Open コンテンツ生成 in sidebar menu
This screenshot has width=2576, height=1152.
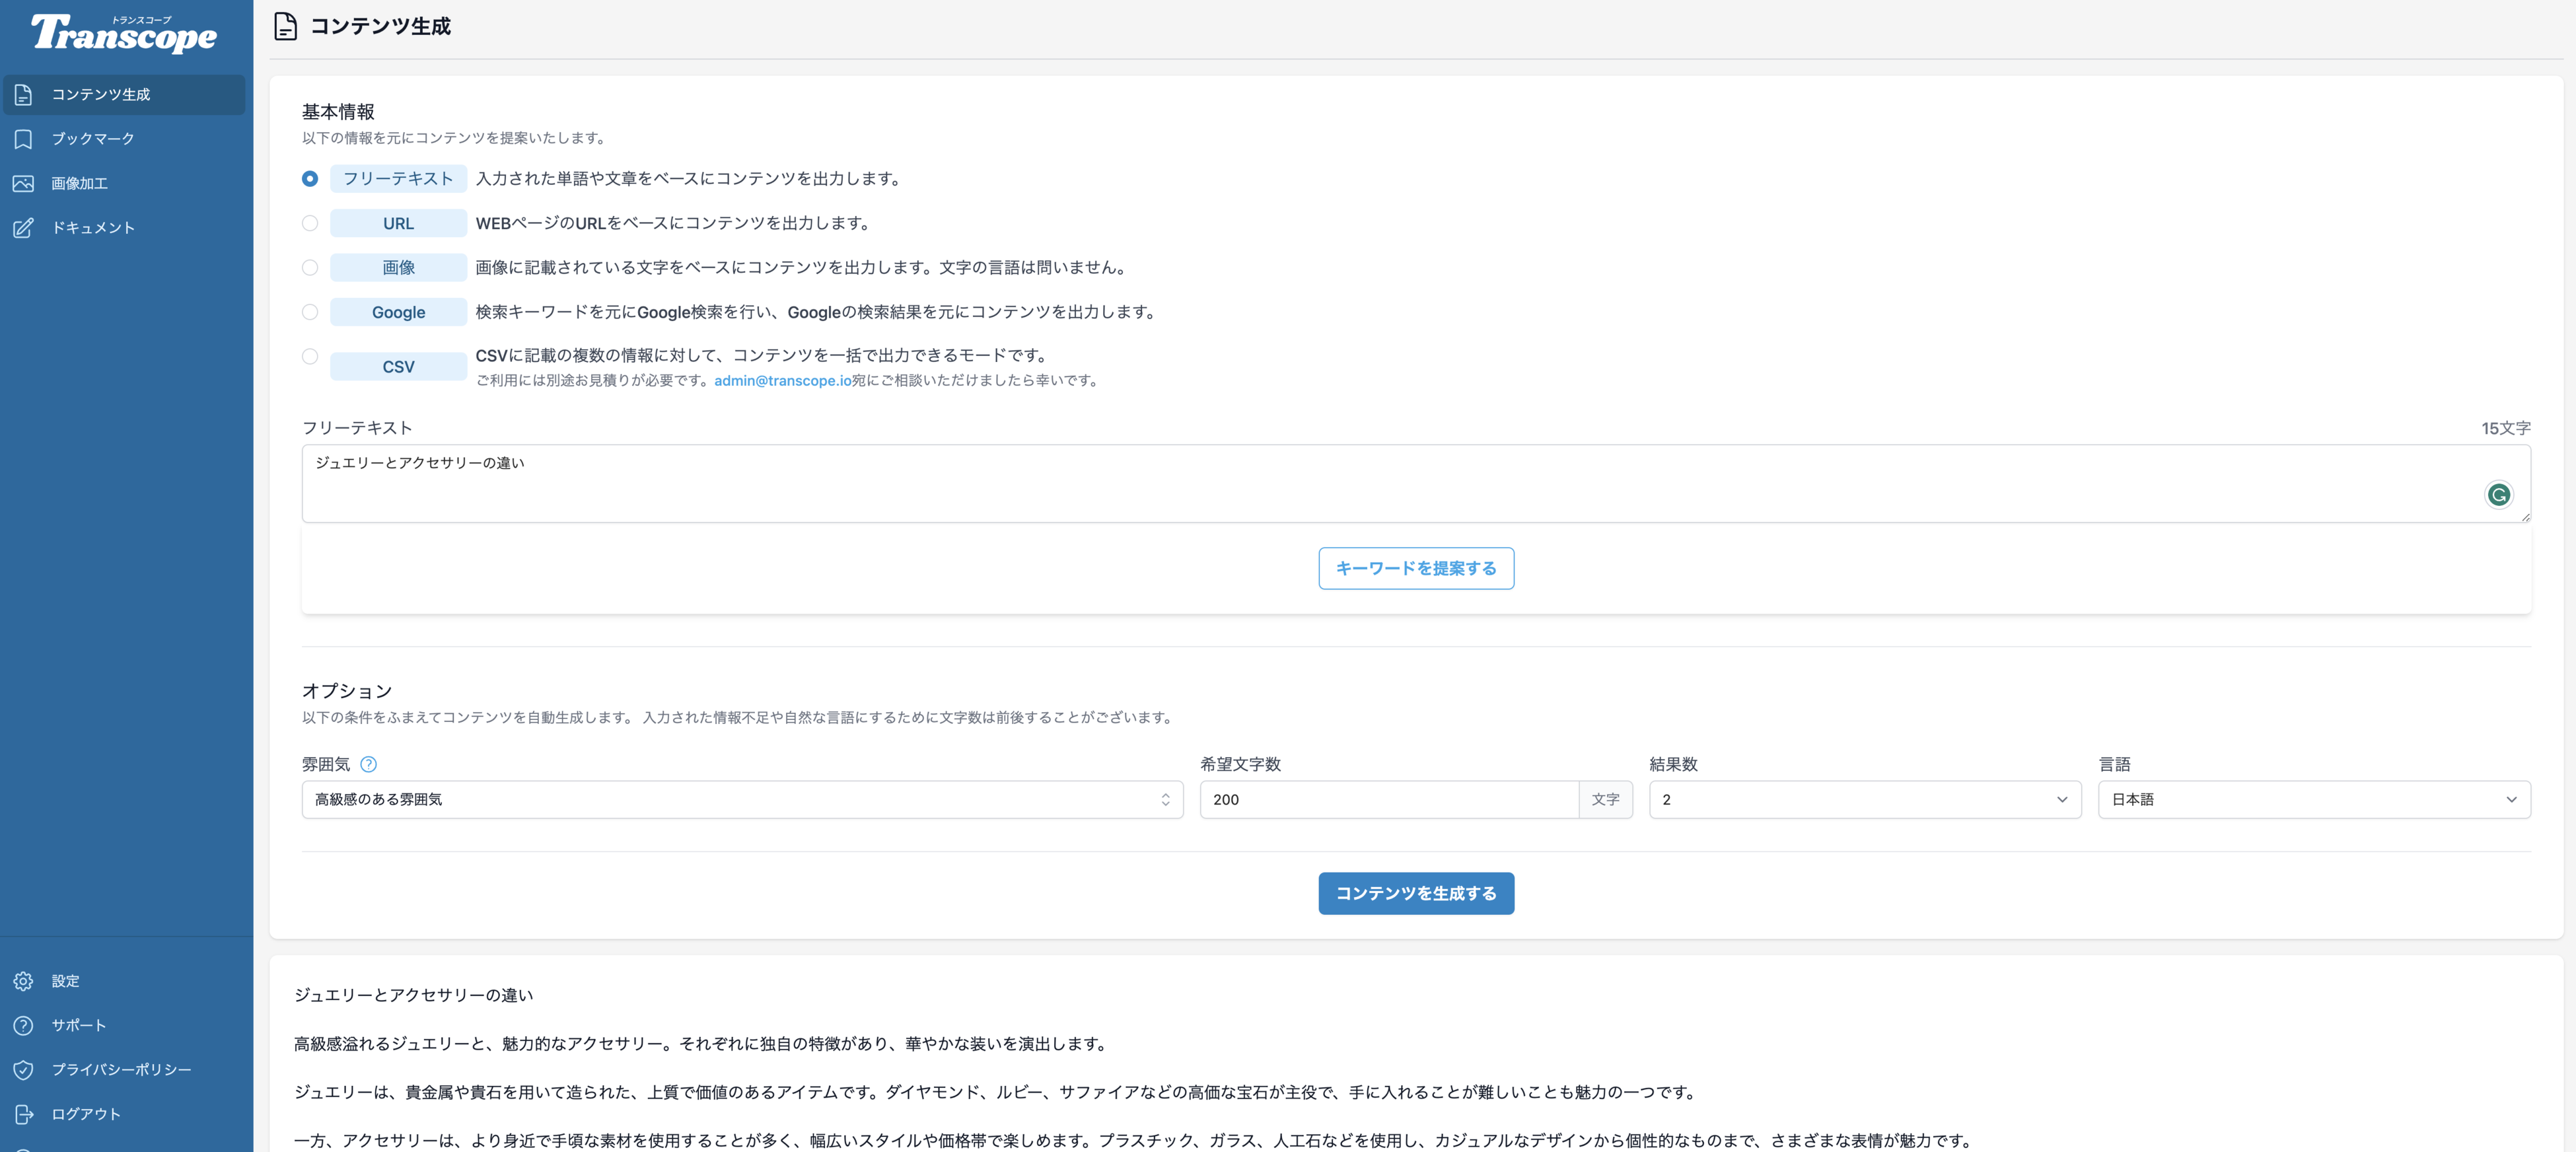(x=101, y=94)
